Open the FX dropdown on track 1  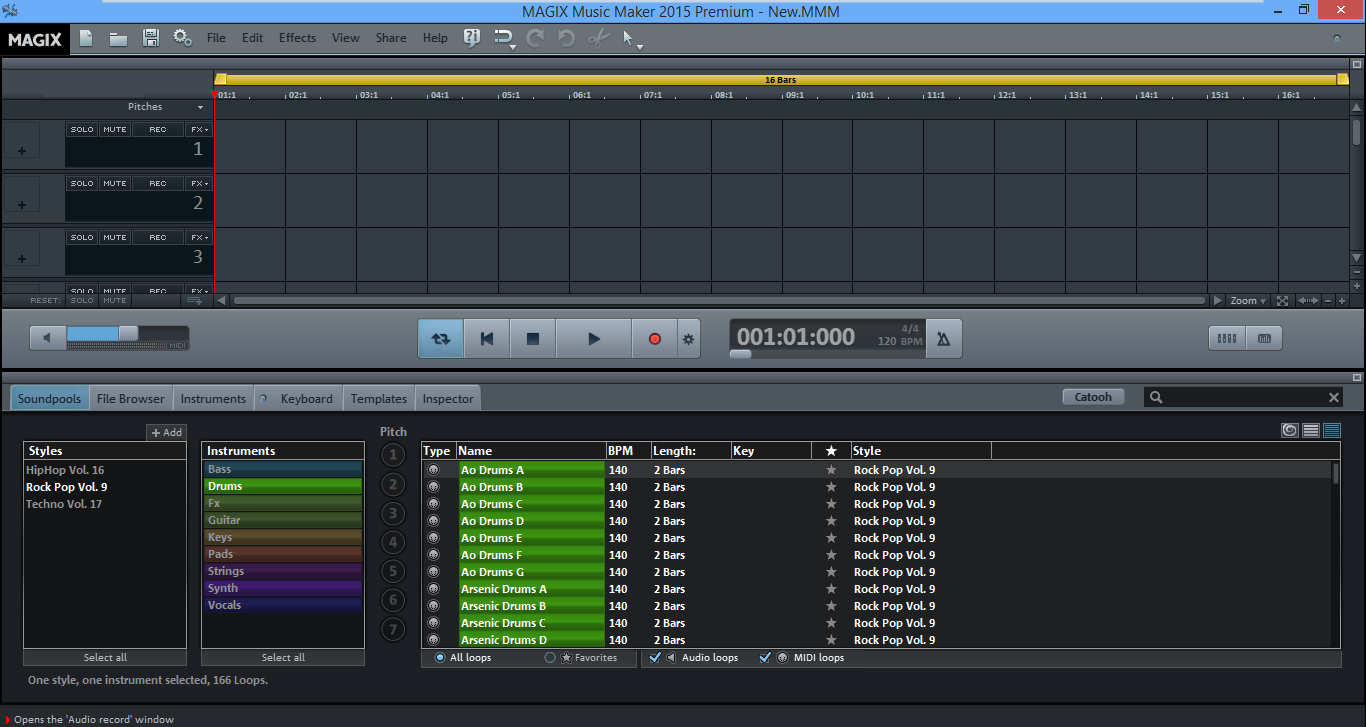[x=199, y=128]
